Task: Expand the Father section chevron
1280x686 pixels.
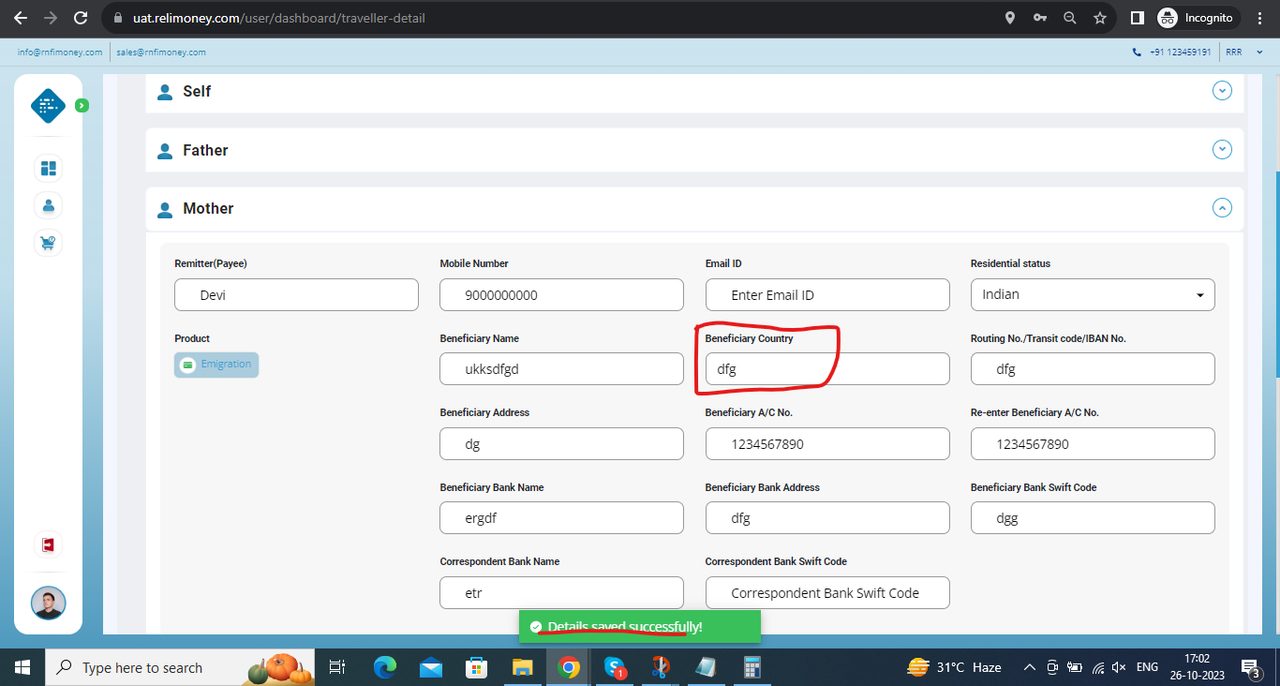Action: pos(1222,150)
